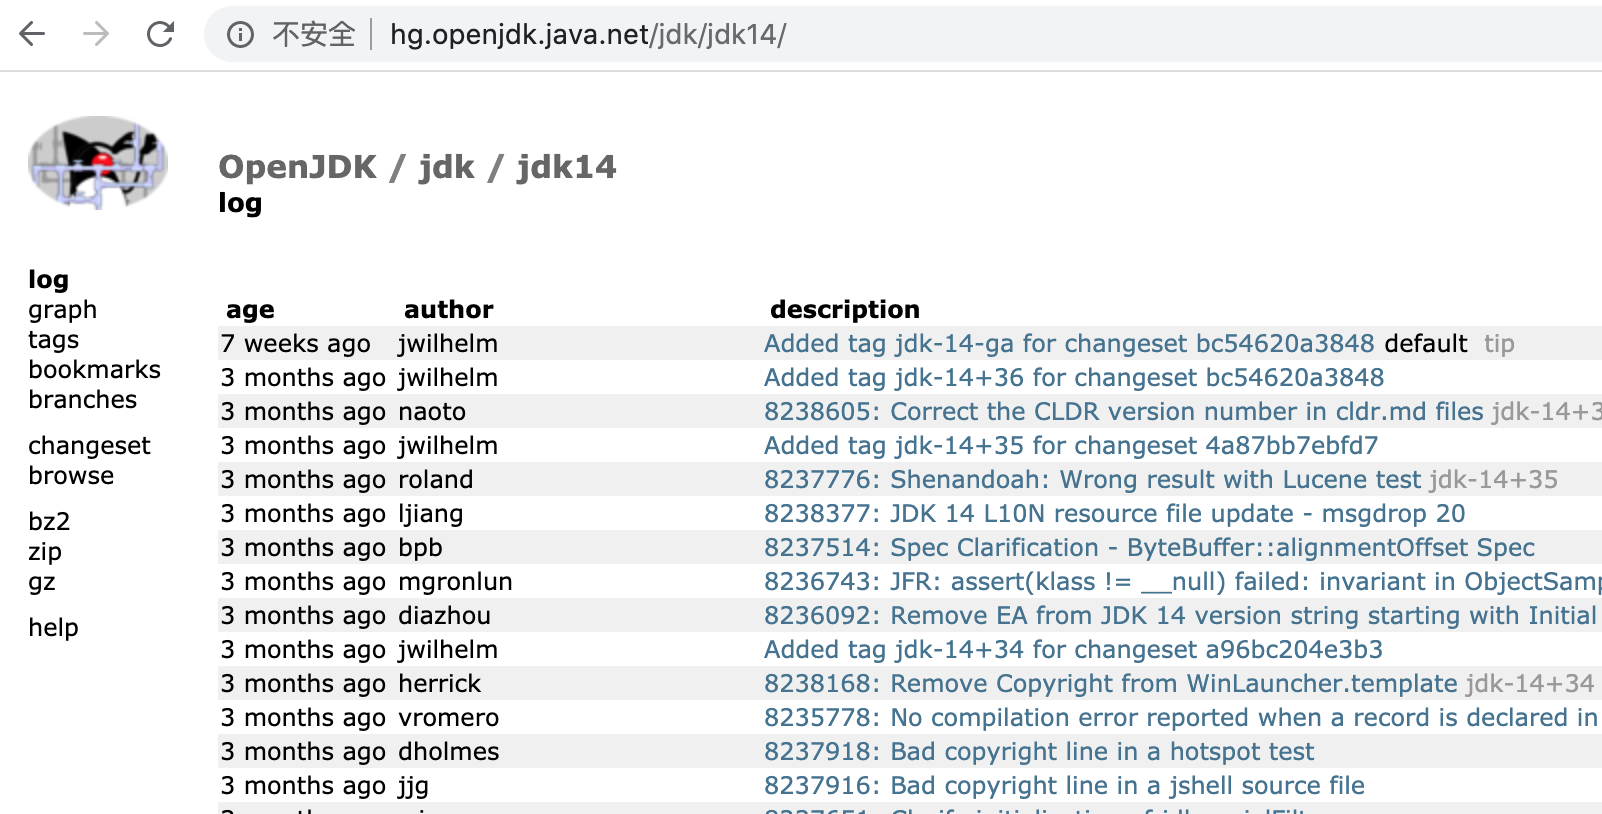
Task: Click the browser forward arrow
Action: coord(96,35)
